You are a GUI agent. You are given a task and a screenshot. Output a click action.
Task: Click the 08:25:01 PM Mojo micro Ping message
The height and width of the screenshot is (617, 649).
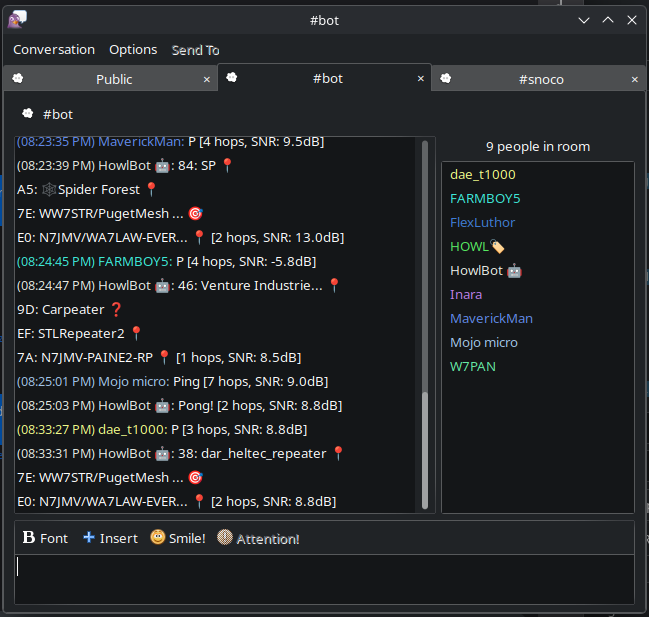pos(172,382)
